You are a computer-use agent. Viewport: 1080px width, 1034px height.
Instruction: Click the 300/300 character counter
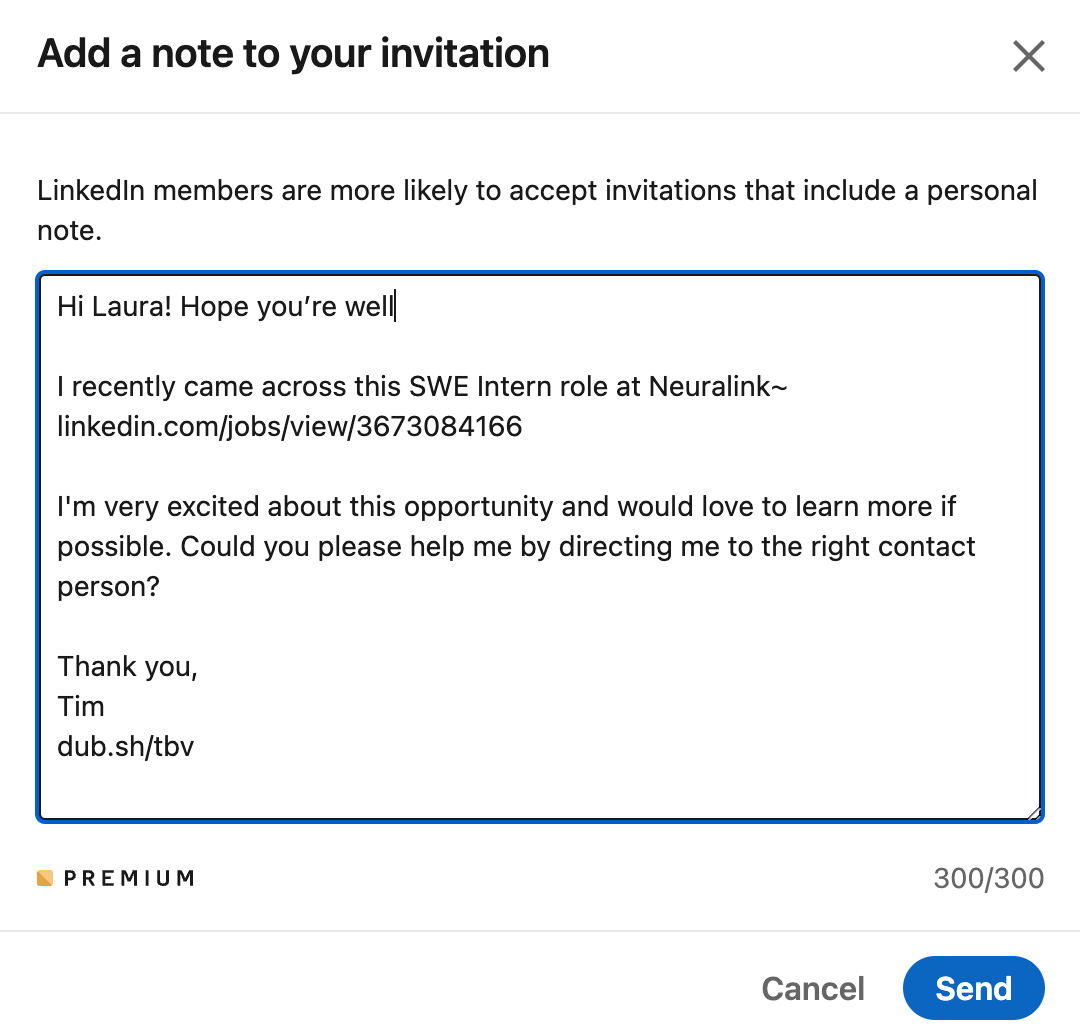[x=988, y=878]
